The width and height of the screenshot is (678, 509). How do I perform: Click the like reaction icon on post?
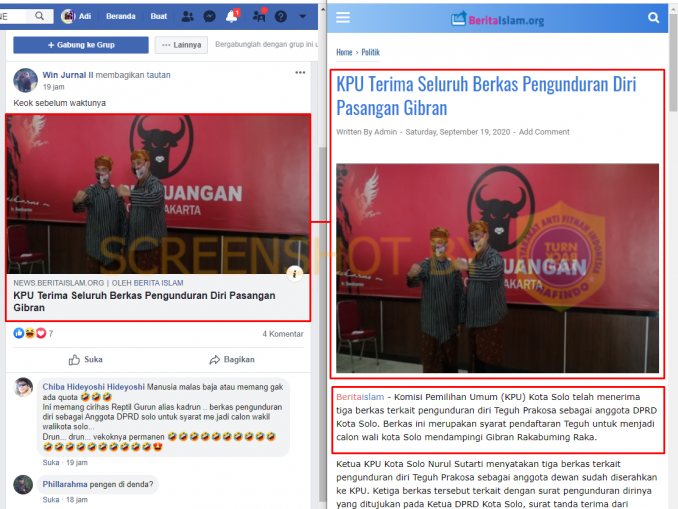19,333
